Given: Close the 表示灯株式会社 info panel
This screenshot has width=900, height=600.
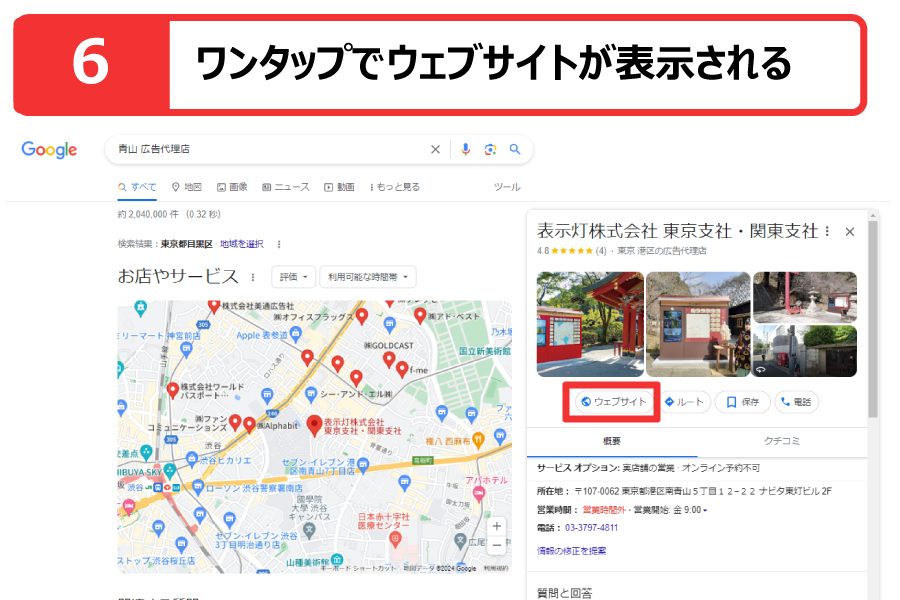Looking at the screenshot, I should pos(850,231).
